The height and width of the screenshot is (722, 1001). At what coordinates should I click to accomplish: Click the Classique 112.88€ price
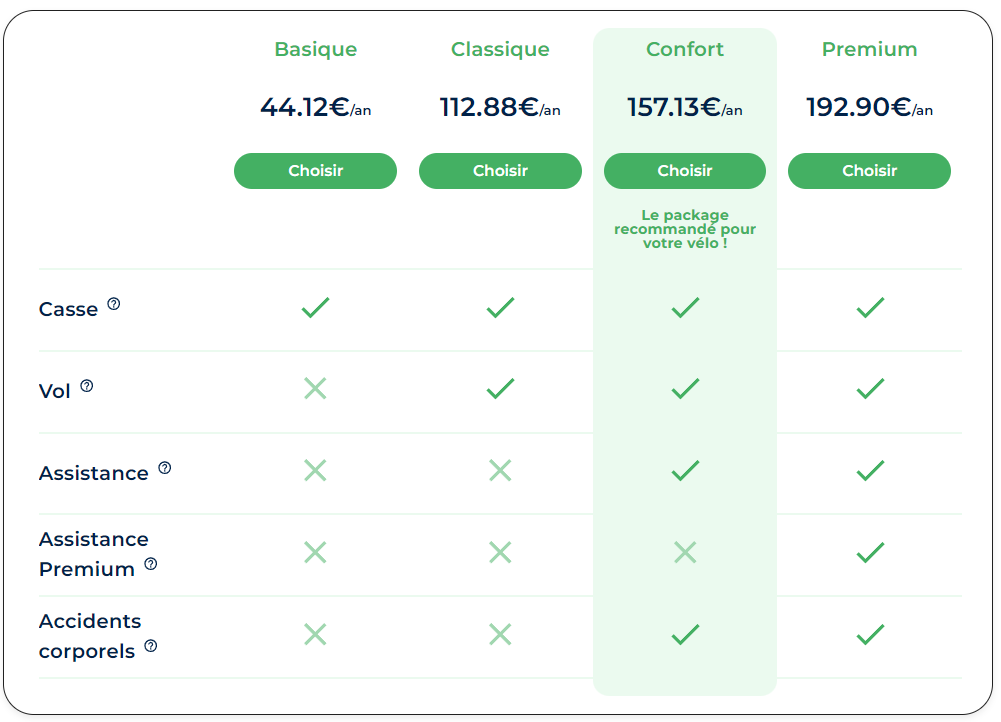coord(500,107)
